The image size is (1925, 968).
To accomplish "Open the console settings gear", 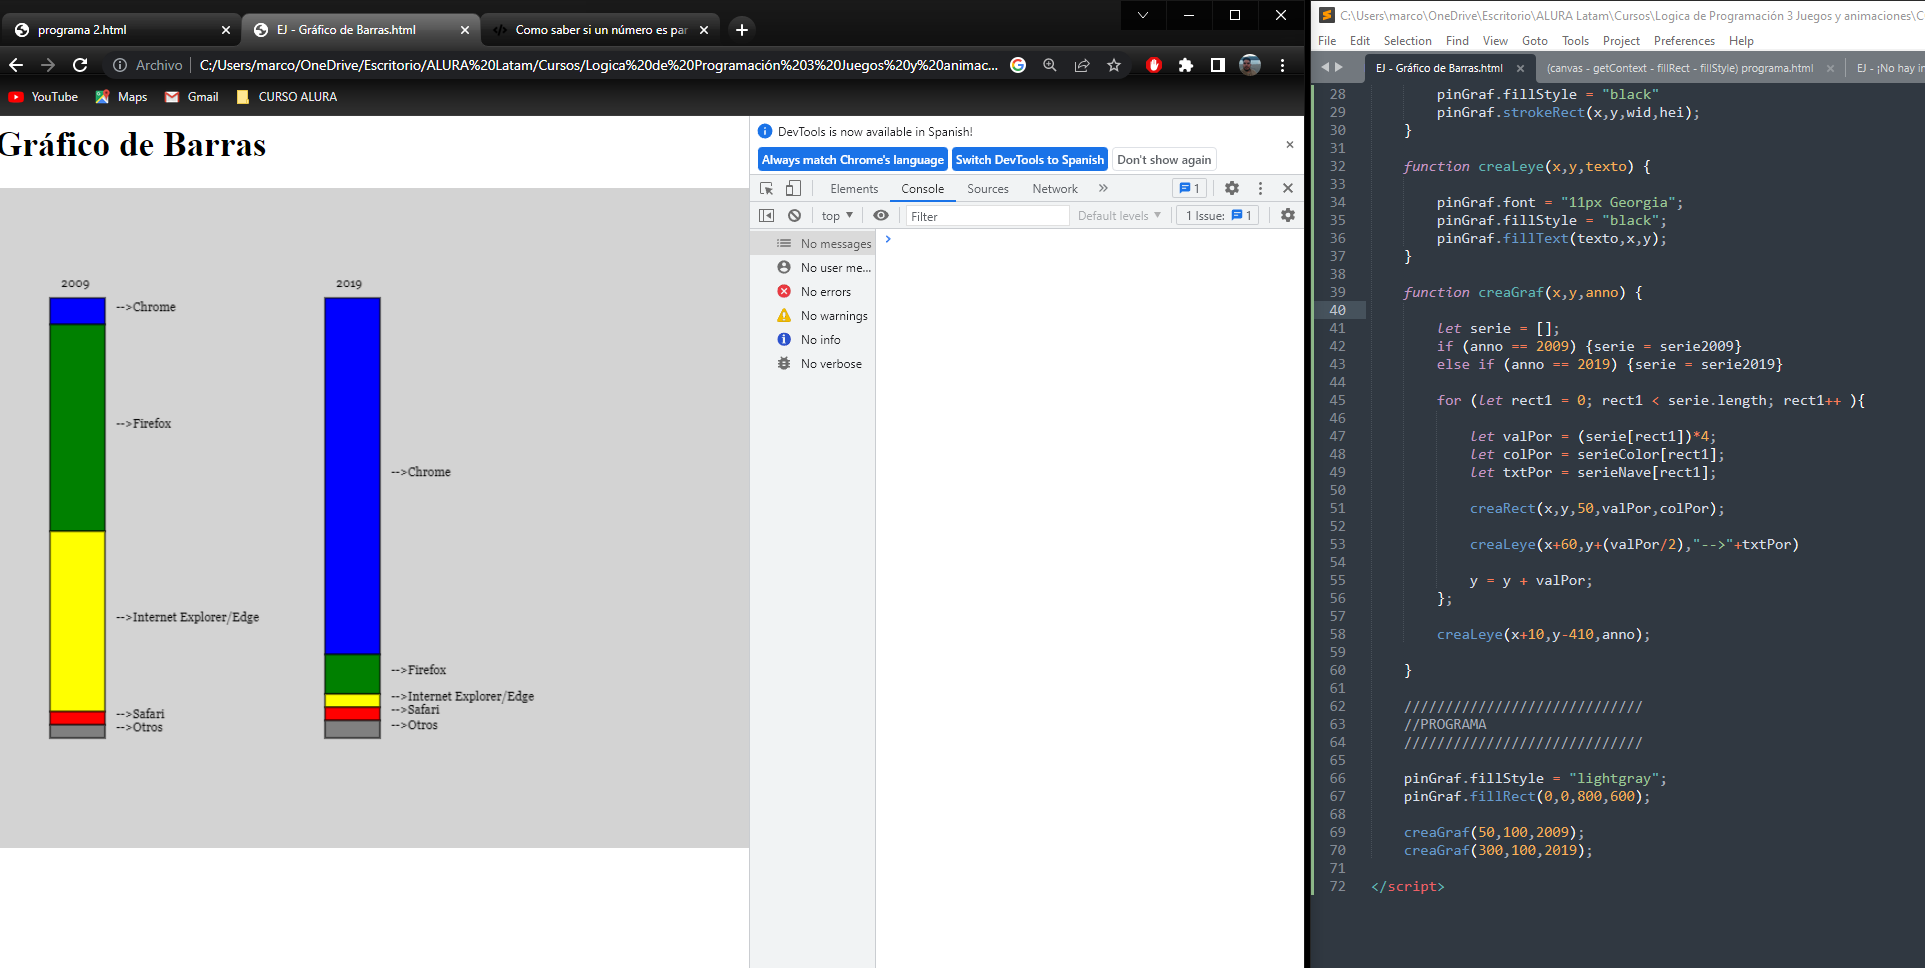I will [1288, 215].
